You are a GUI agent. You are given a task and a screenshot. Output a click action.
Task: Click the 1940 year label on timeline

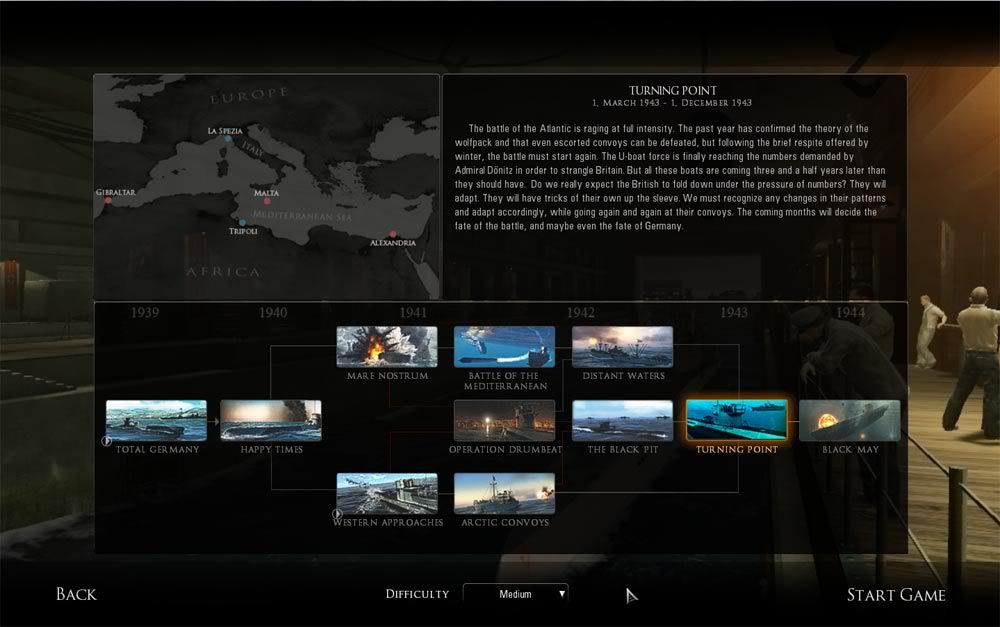coord(273,313)
